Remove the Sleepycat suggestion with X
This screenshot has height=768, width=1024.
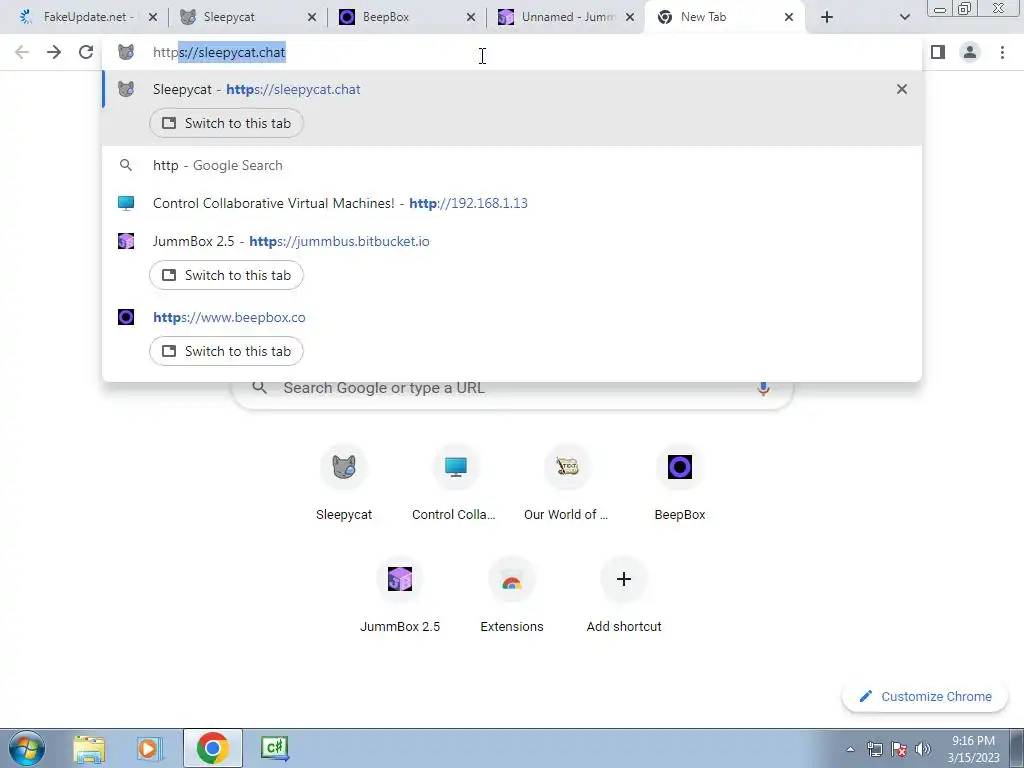point(902,89)
